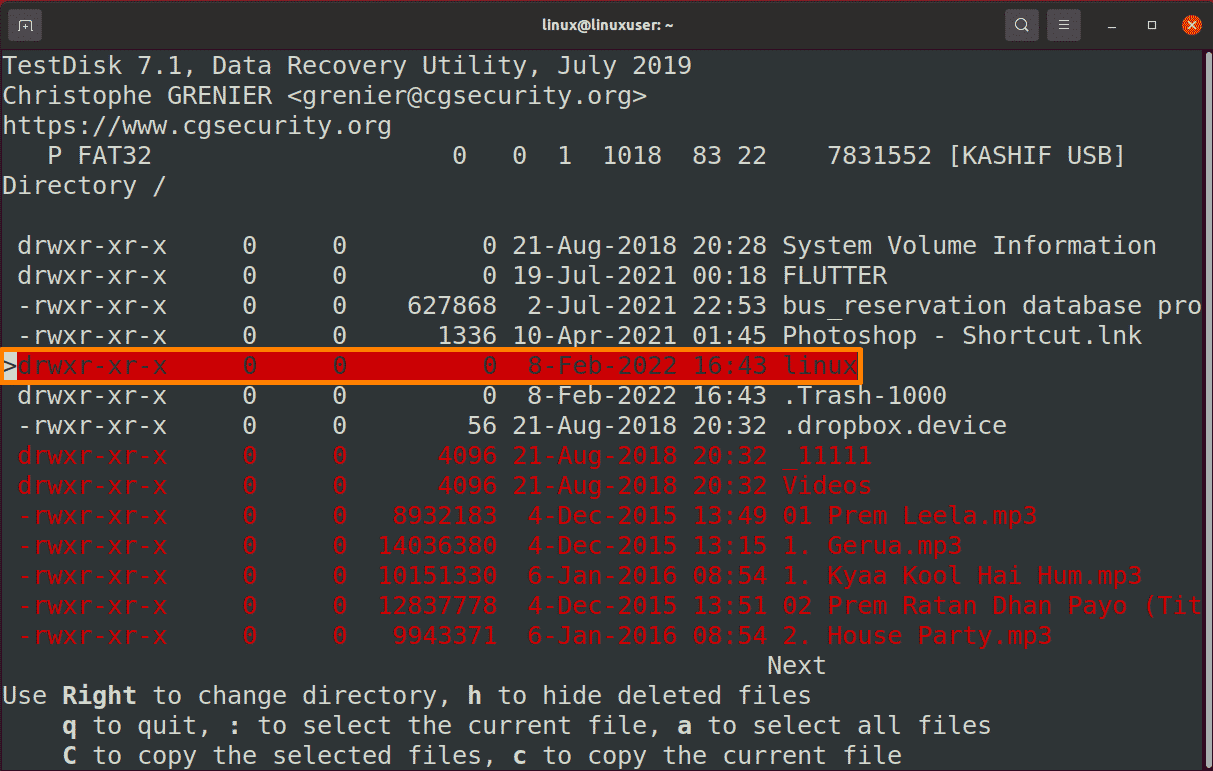Select Photoshop - Shortcut.lnk file
The width and height of the screenshot is (1213, 771).
(580, 336)
